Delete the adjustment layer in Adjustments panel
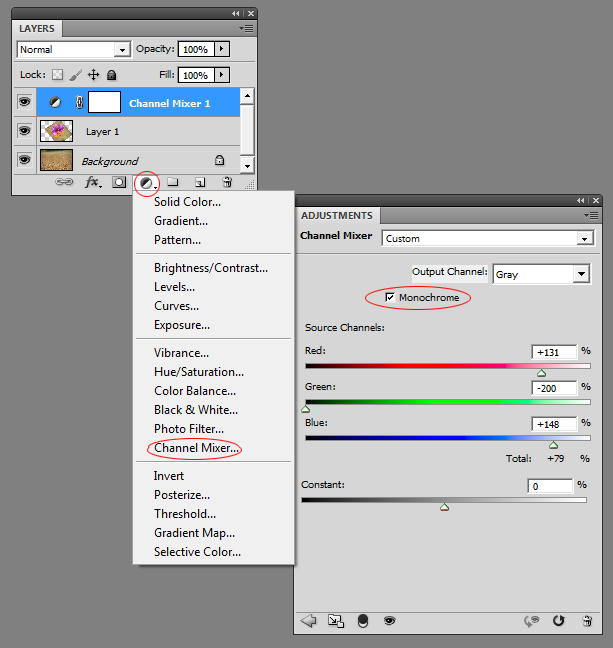 pos(585,621)
